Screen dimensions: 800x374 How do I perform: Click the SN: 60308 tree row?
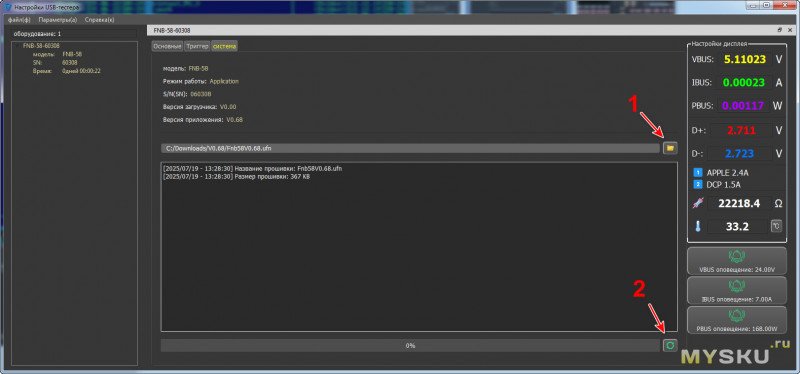tap(55, 62)
